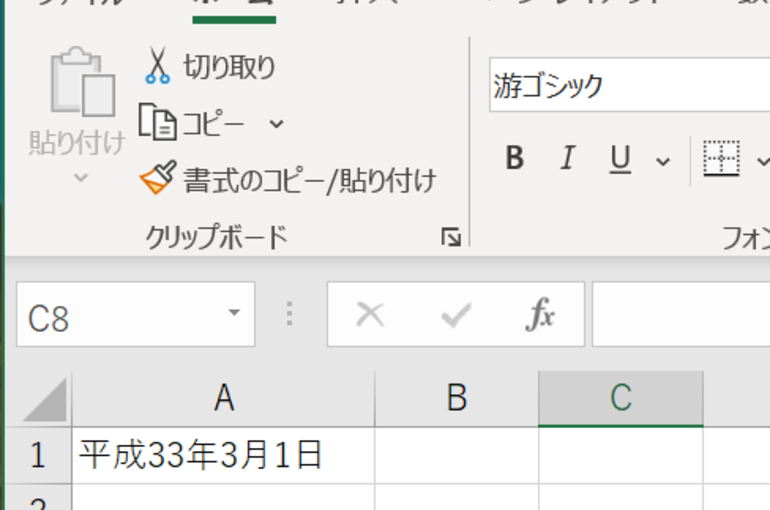Click into the formula bar input area

tap(681, 314)
